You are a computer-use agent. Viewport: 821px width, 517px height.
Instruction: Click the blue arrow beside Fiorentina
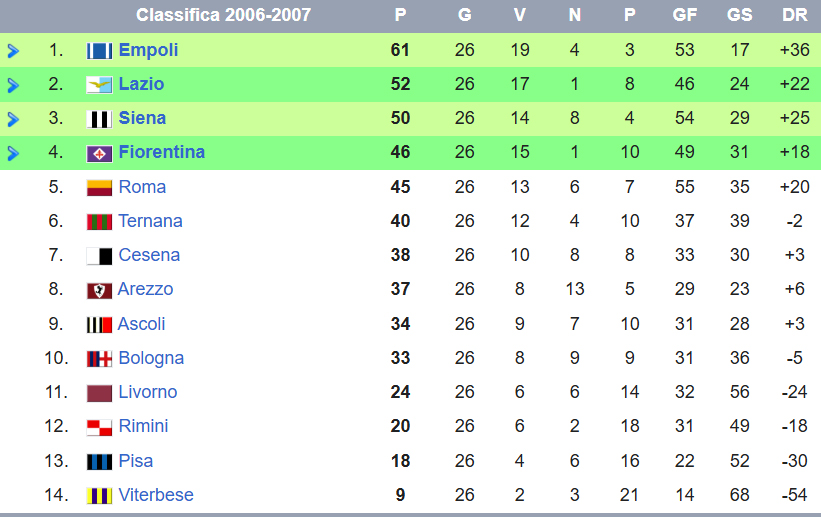pyautogui.click(x=13, y=153)
